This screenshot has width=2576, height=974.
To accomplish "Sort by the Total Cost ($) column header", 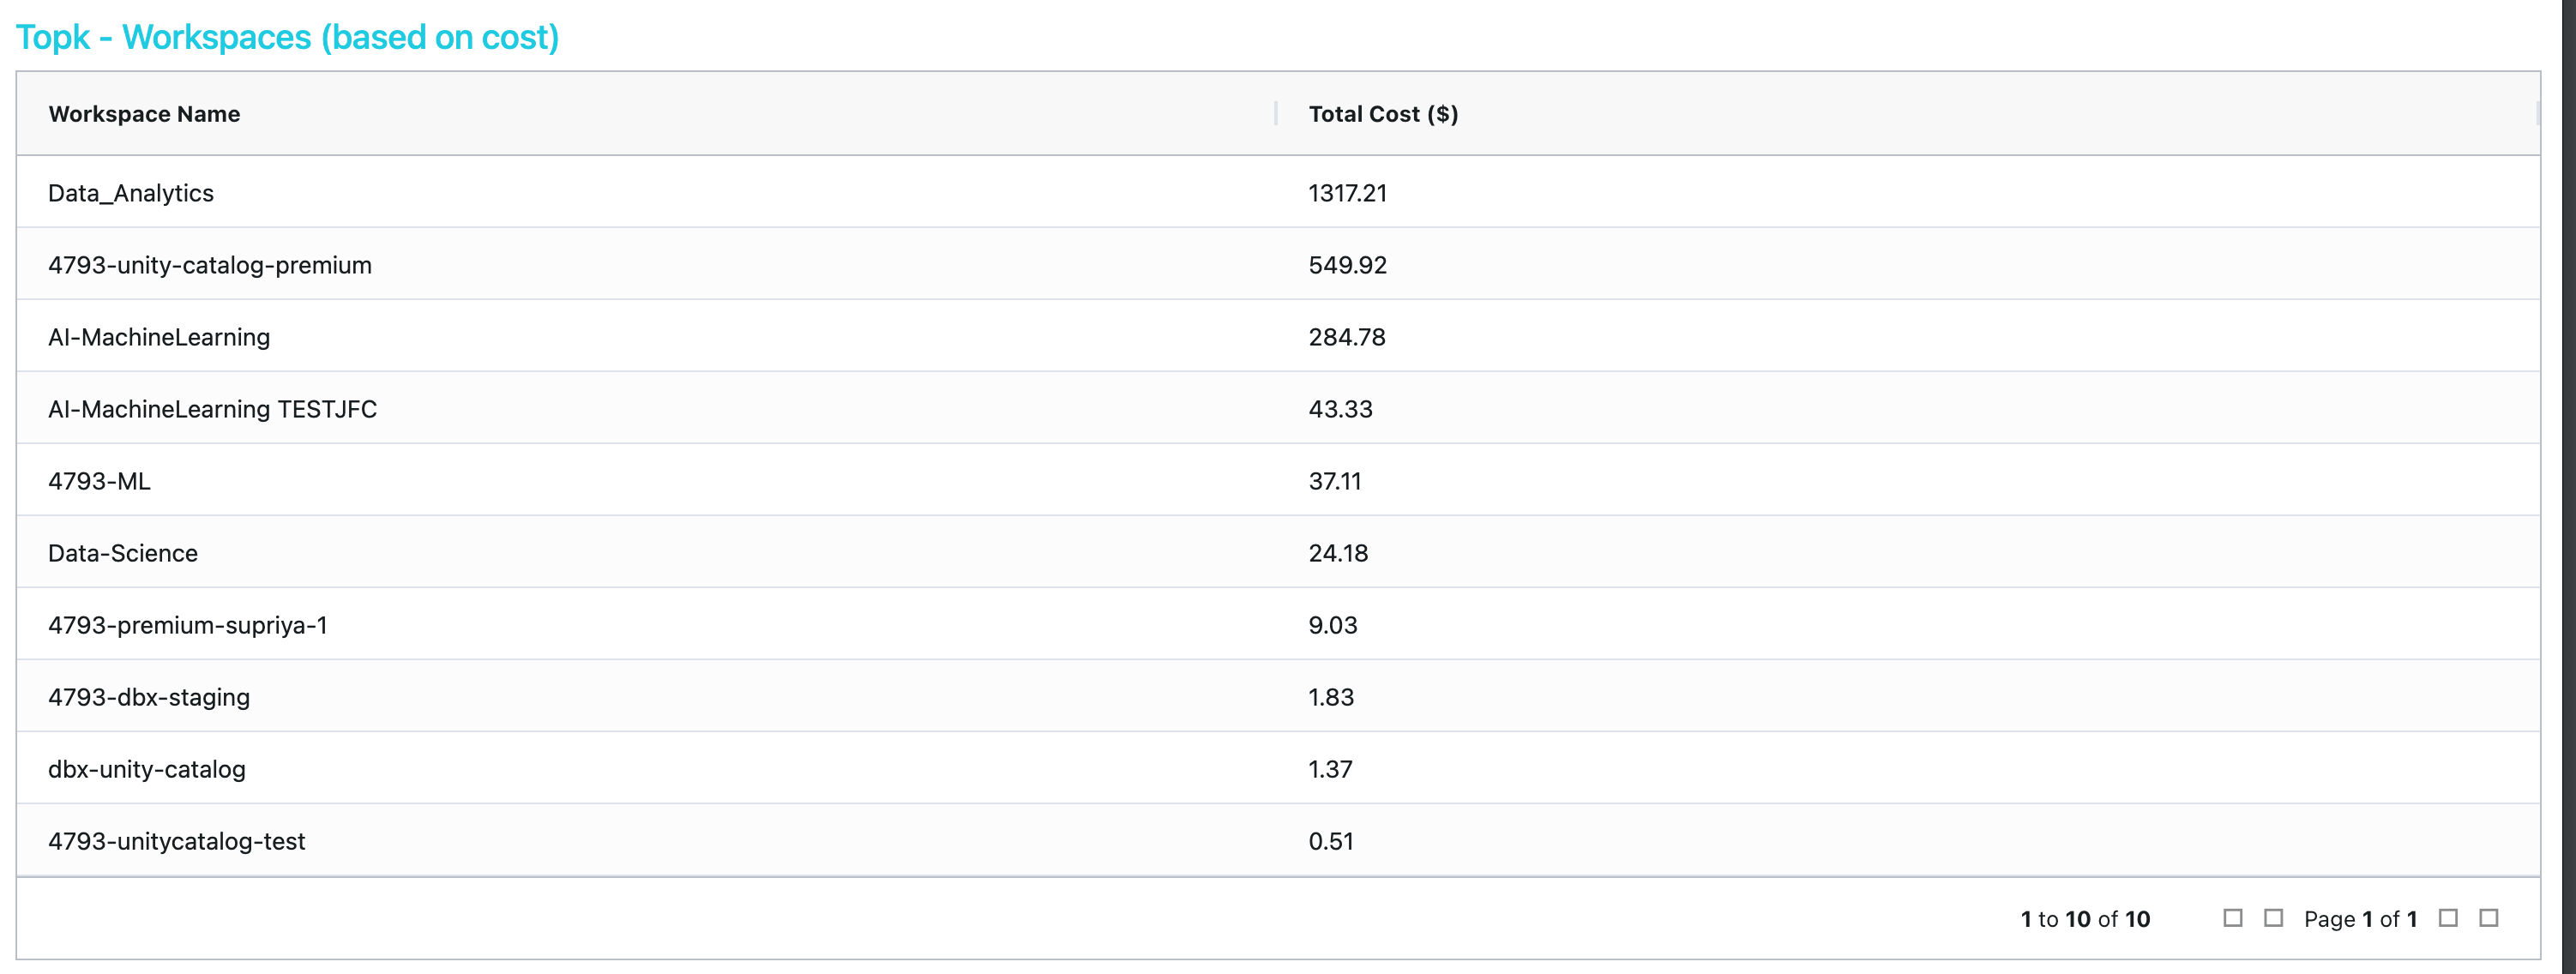I will pos(1383,114).
